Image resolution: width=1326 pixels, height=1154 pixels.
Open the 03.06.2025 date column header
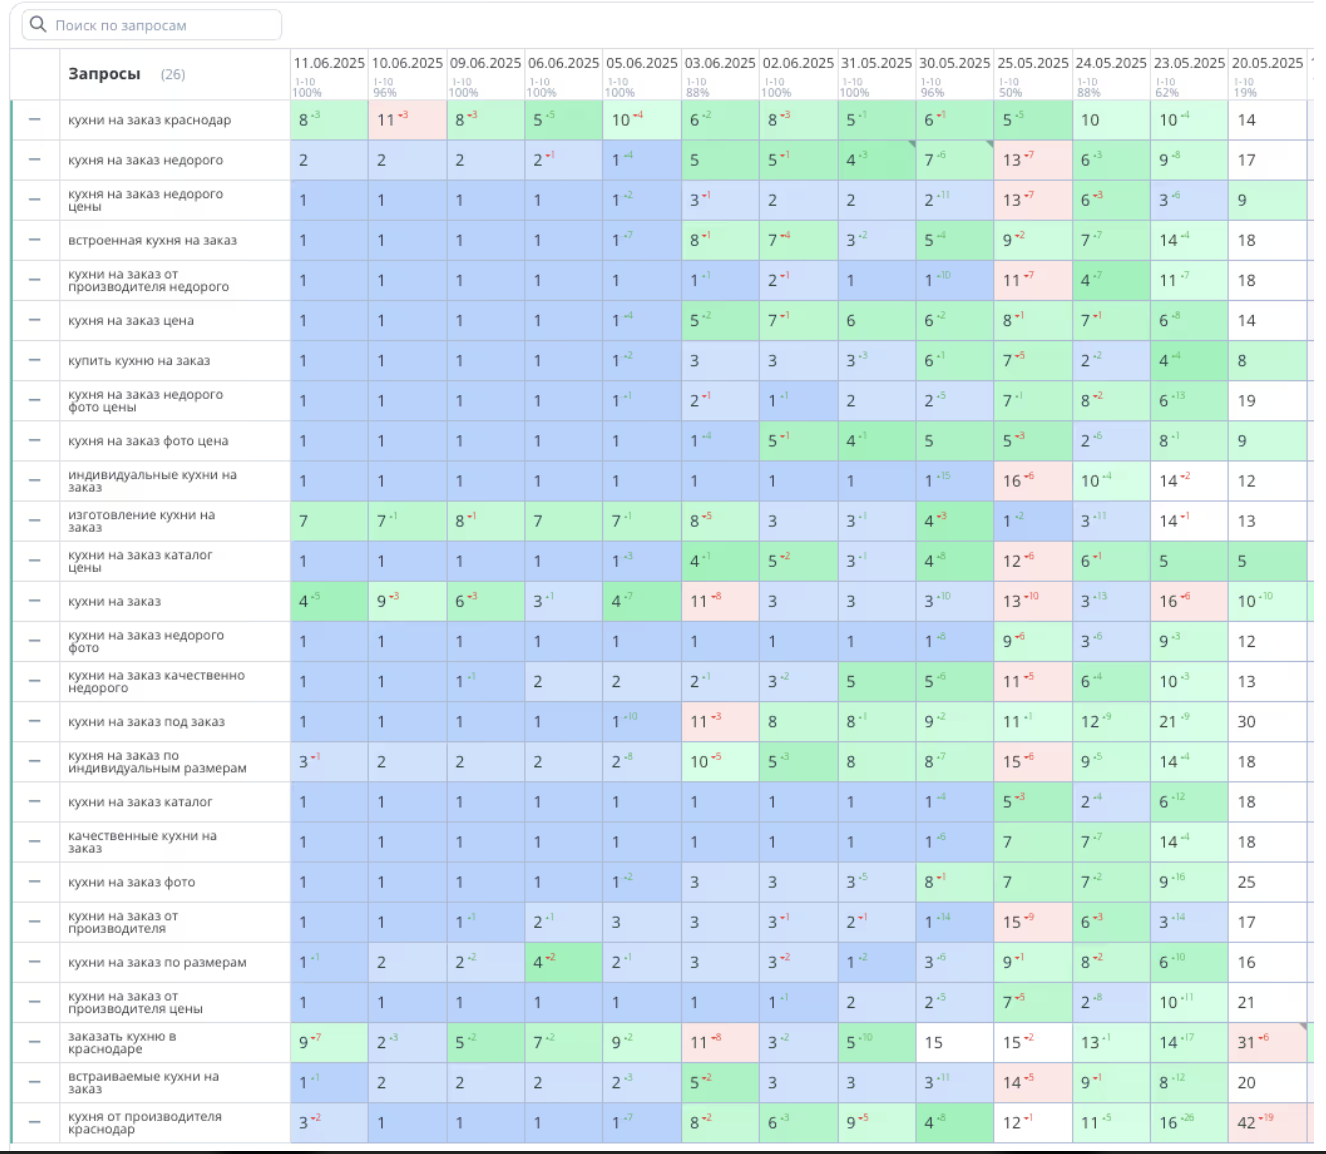pyautogui.click(x=720, y=63)
